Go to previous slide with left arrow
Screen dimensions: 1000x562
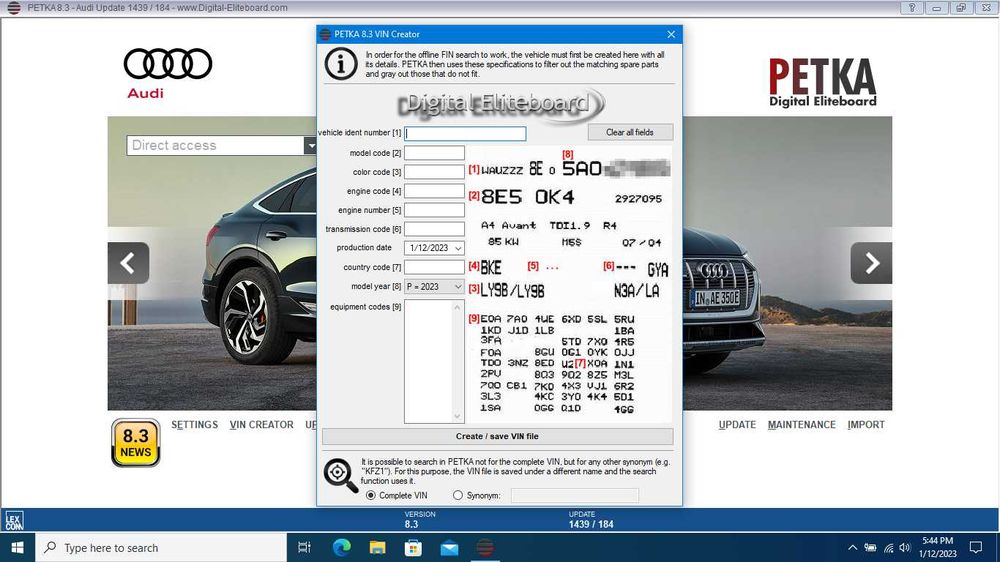click(128, 263)
